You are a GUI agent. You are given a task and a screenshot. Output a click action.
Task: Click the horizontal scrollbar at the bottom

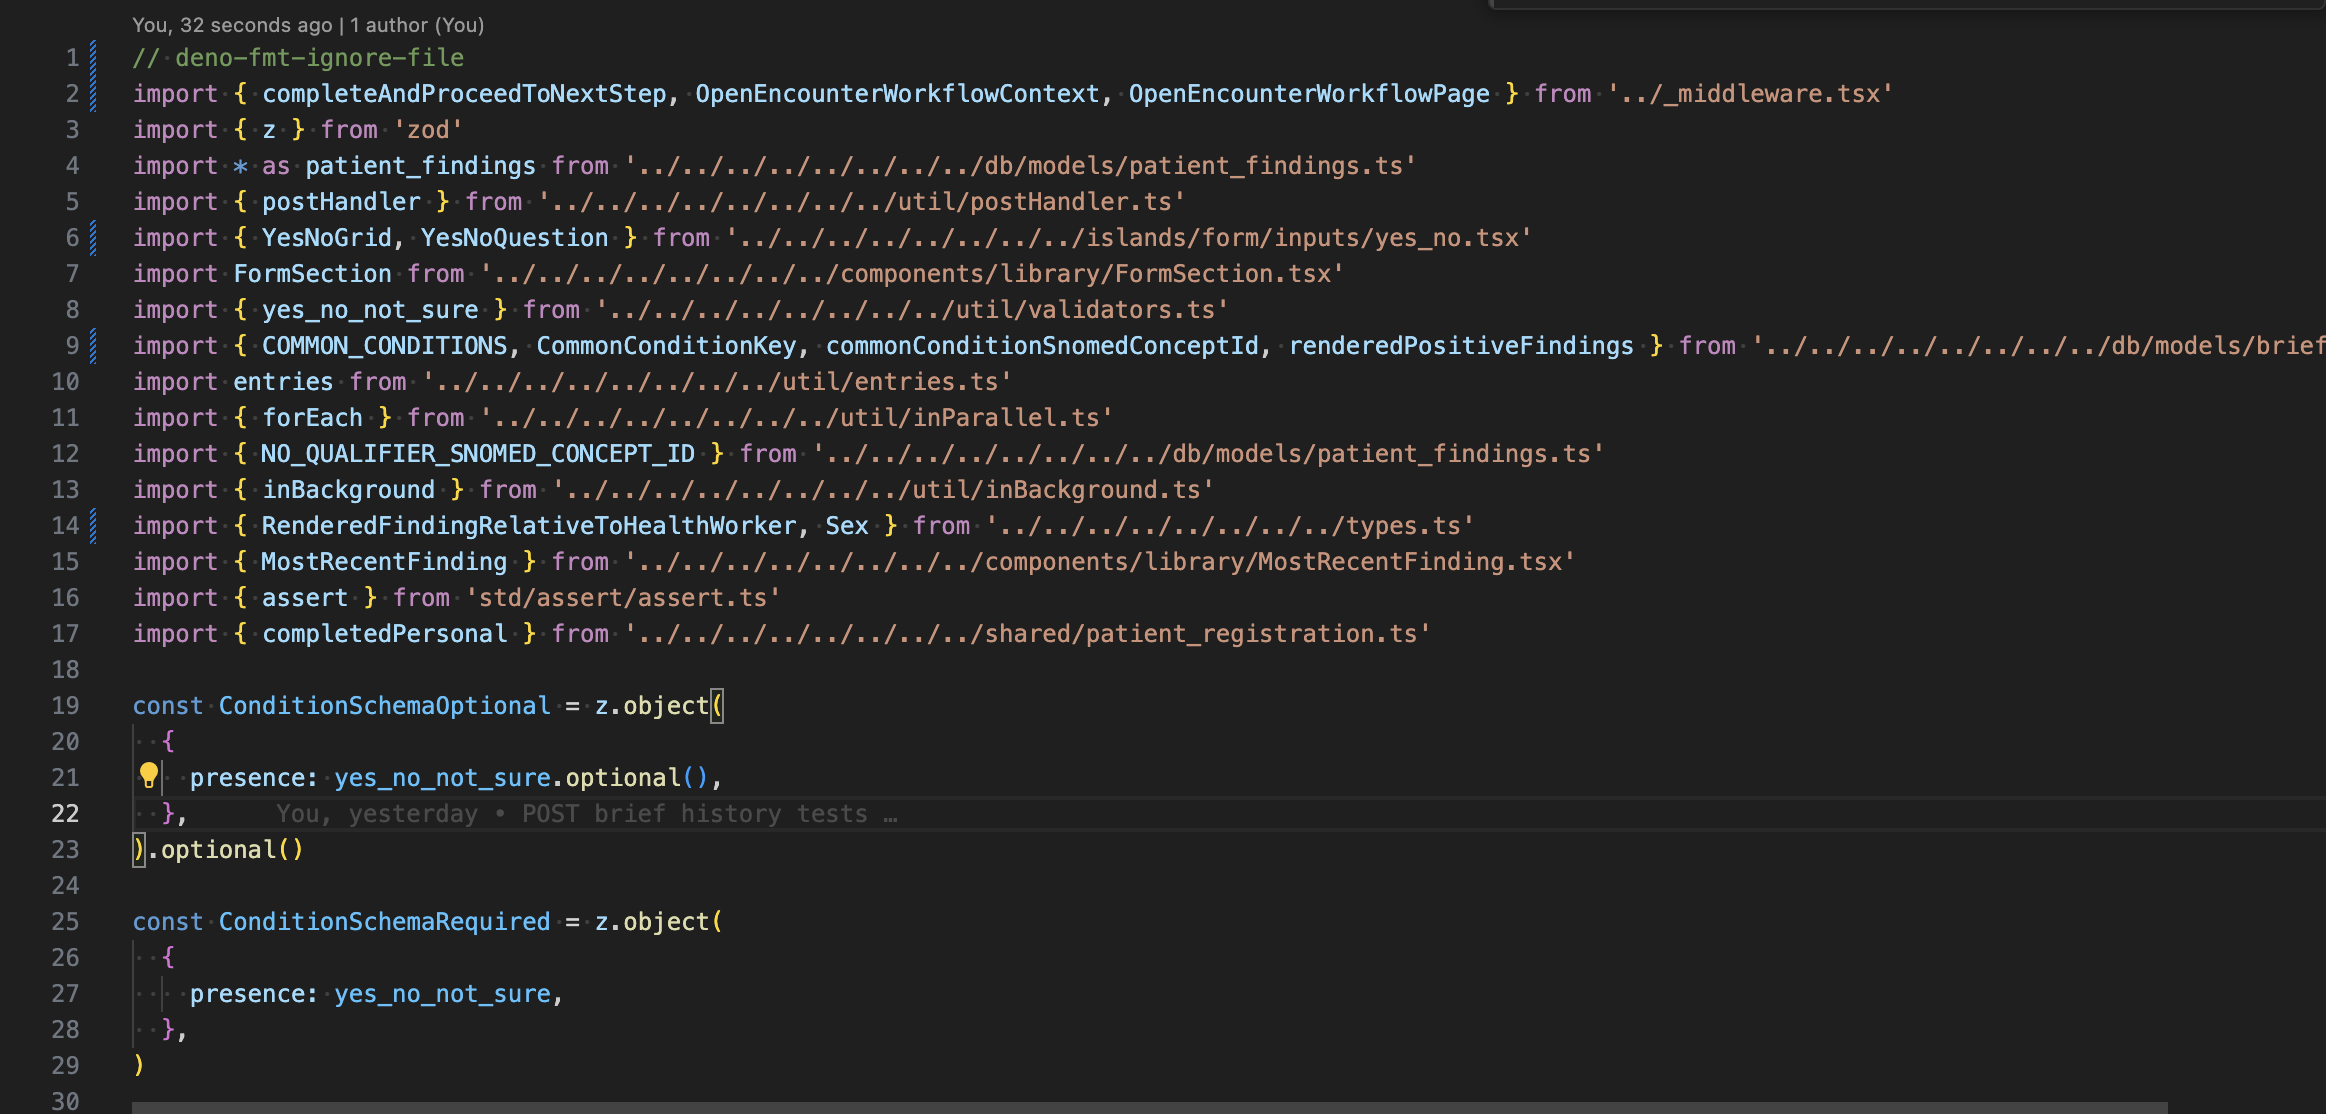1148,1107
